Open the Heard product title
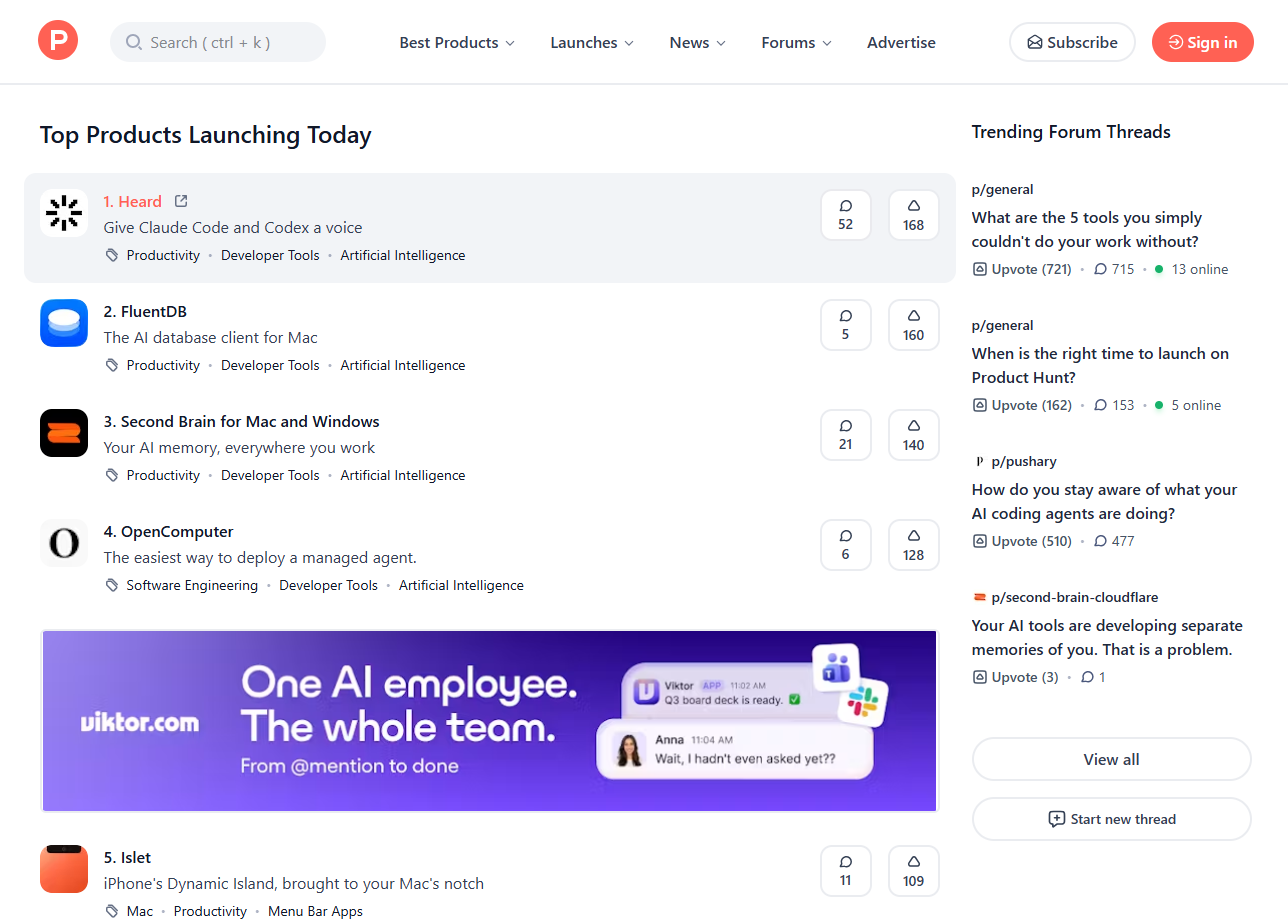Screen dimensions: 1288x919 (132, 201)
